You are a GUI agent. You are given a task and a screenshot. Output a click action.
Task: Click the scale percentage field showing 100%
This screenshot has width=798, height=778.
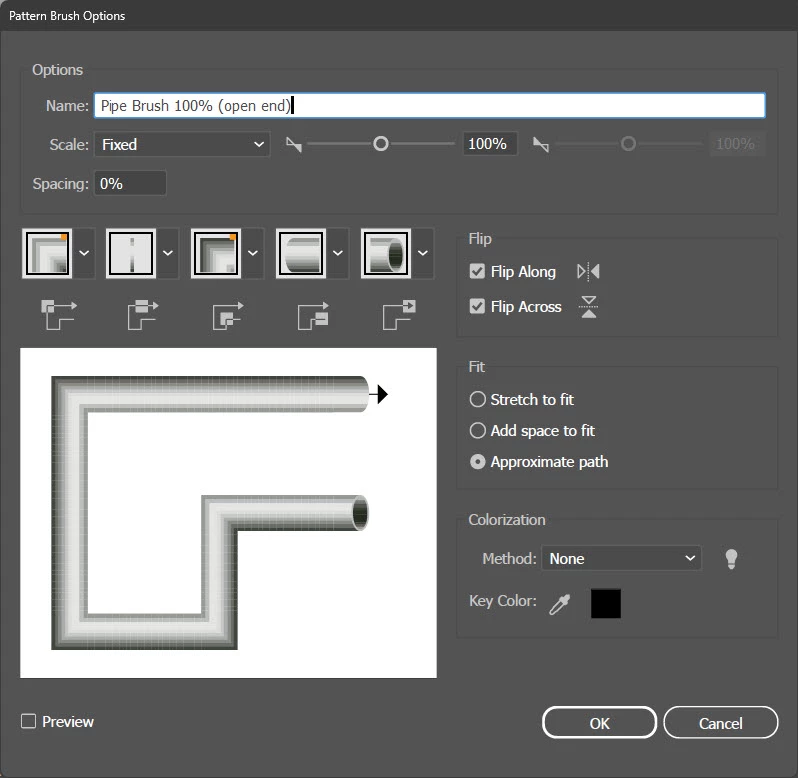pyautogui.click(x=490, y=144)
